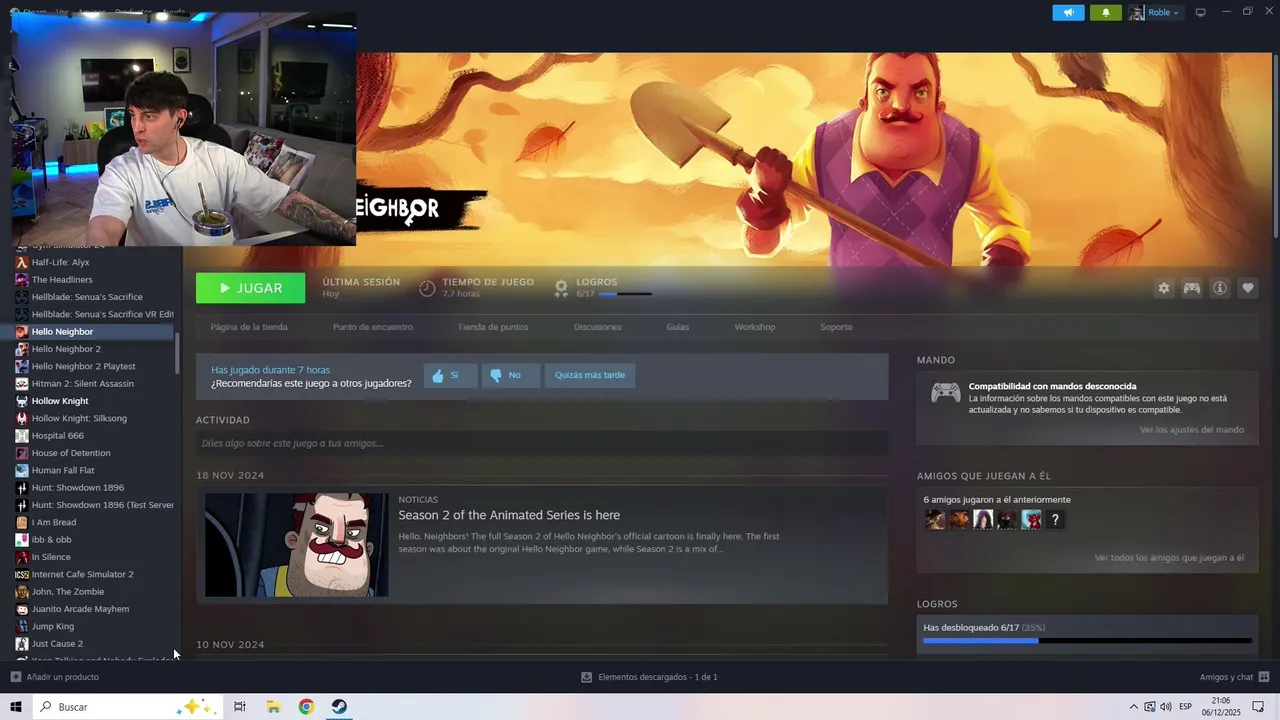
Task: Click the I Am Bread icon
Action: pyautogui.click(x=21, y=522)
